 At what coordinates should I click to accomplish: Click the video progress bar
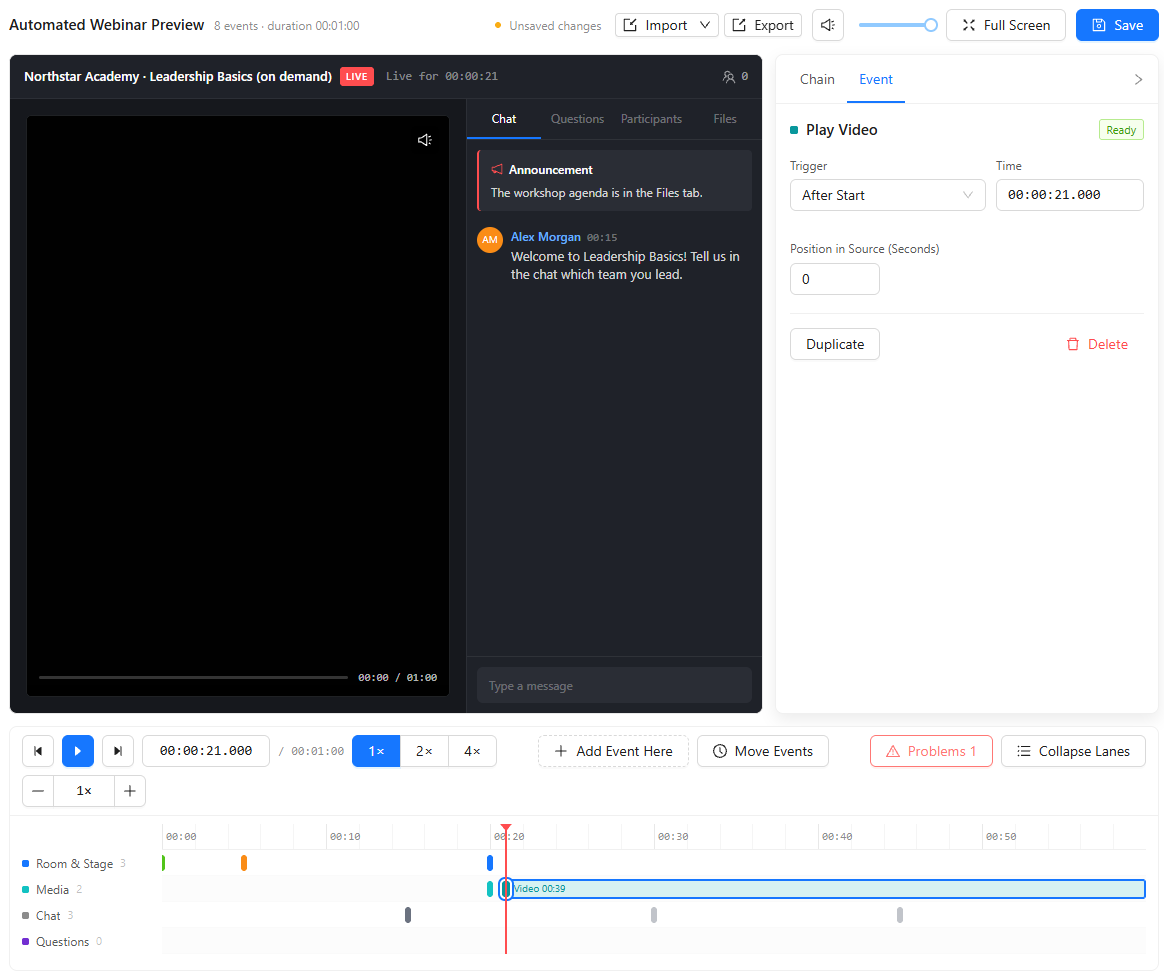click(x=193, y=678)
